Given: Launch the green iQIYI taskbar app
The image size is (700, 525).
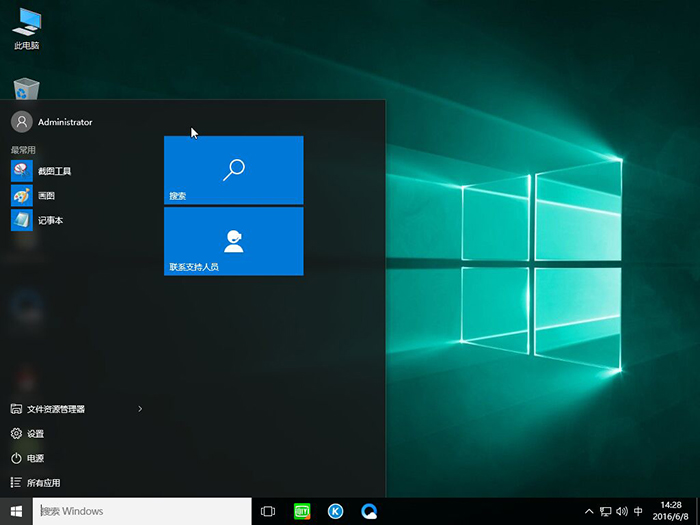Looking at the screenshot, I should (302, 511).
